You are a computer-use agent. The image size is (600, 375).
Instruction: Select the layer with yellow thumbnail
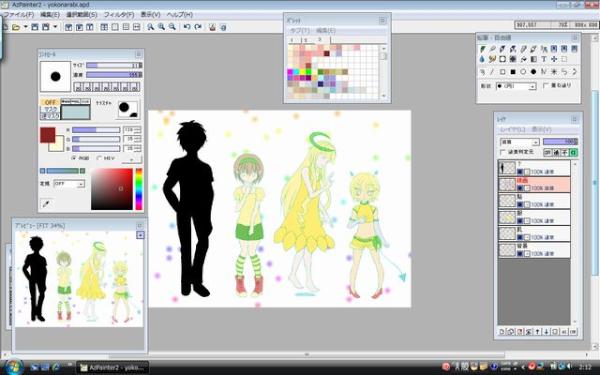tap(534, 217)
